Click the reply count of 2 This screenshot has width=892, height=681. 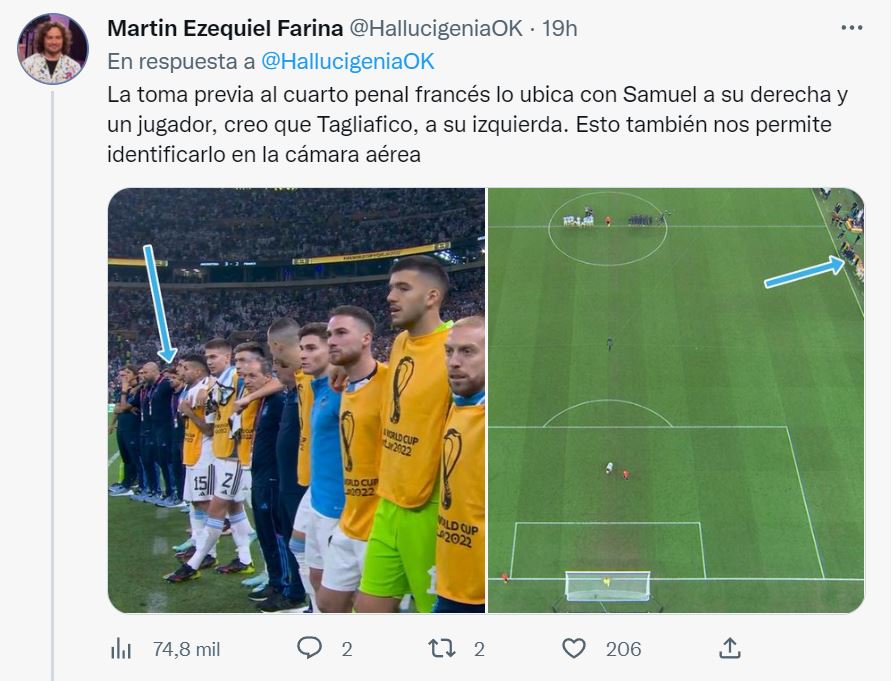point(346,649)
